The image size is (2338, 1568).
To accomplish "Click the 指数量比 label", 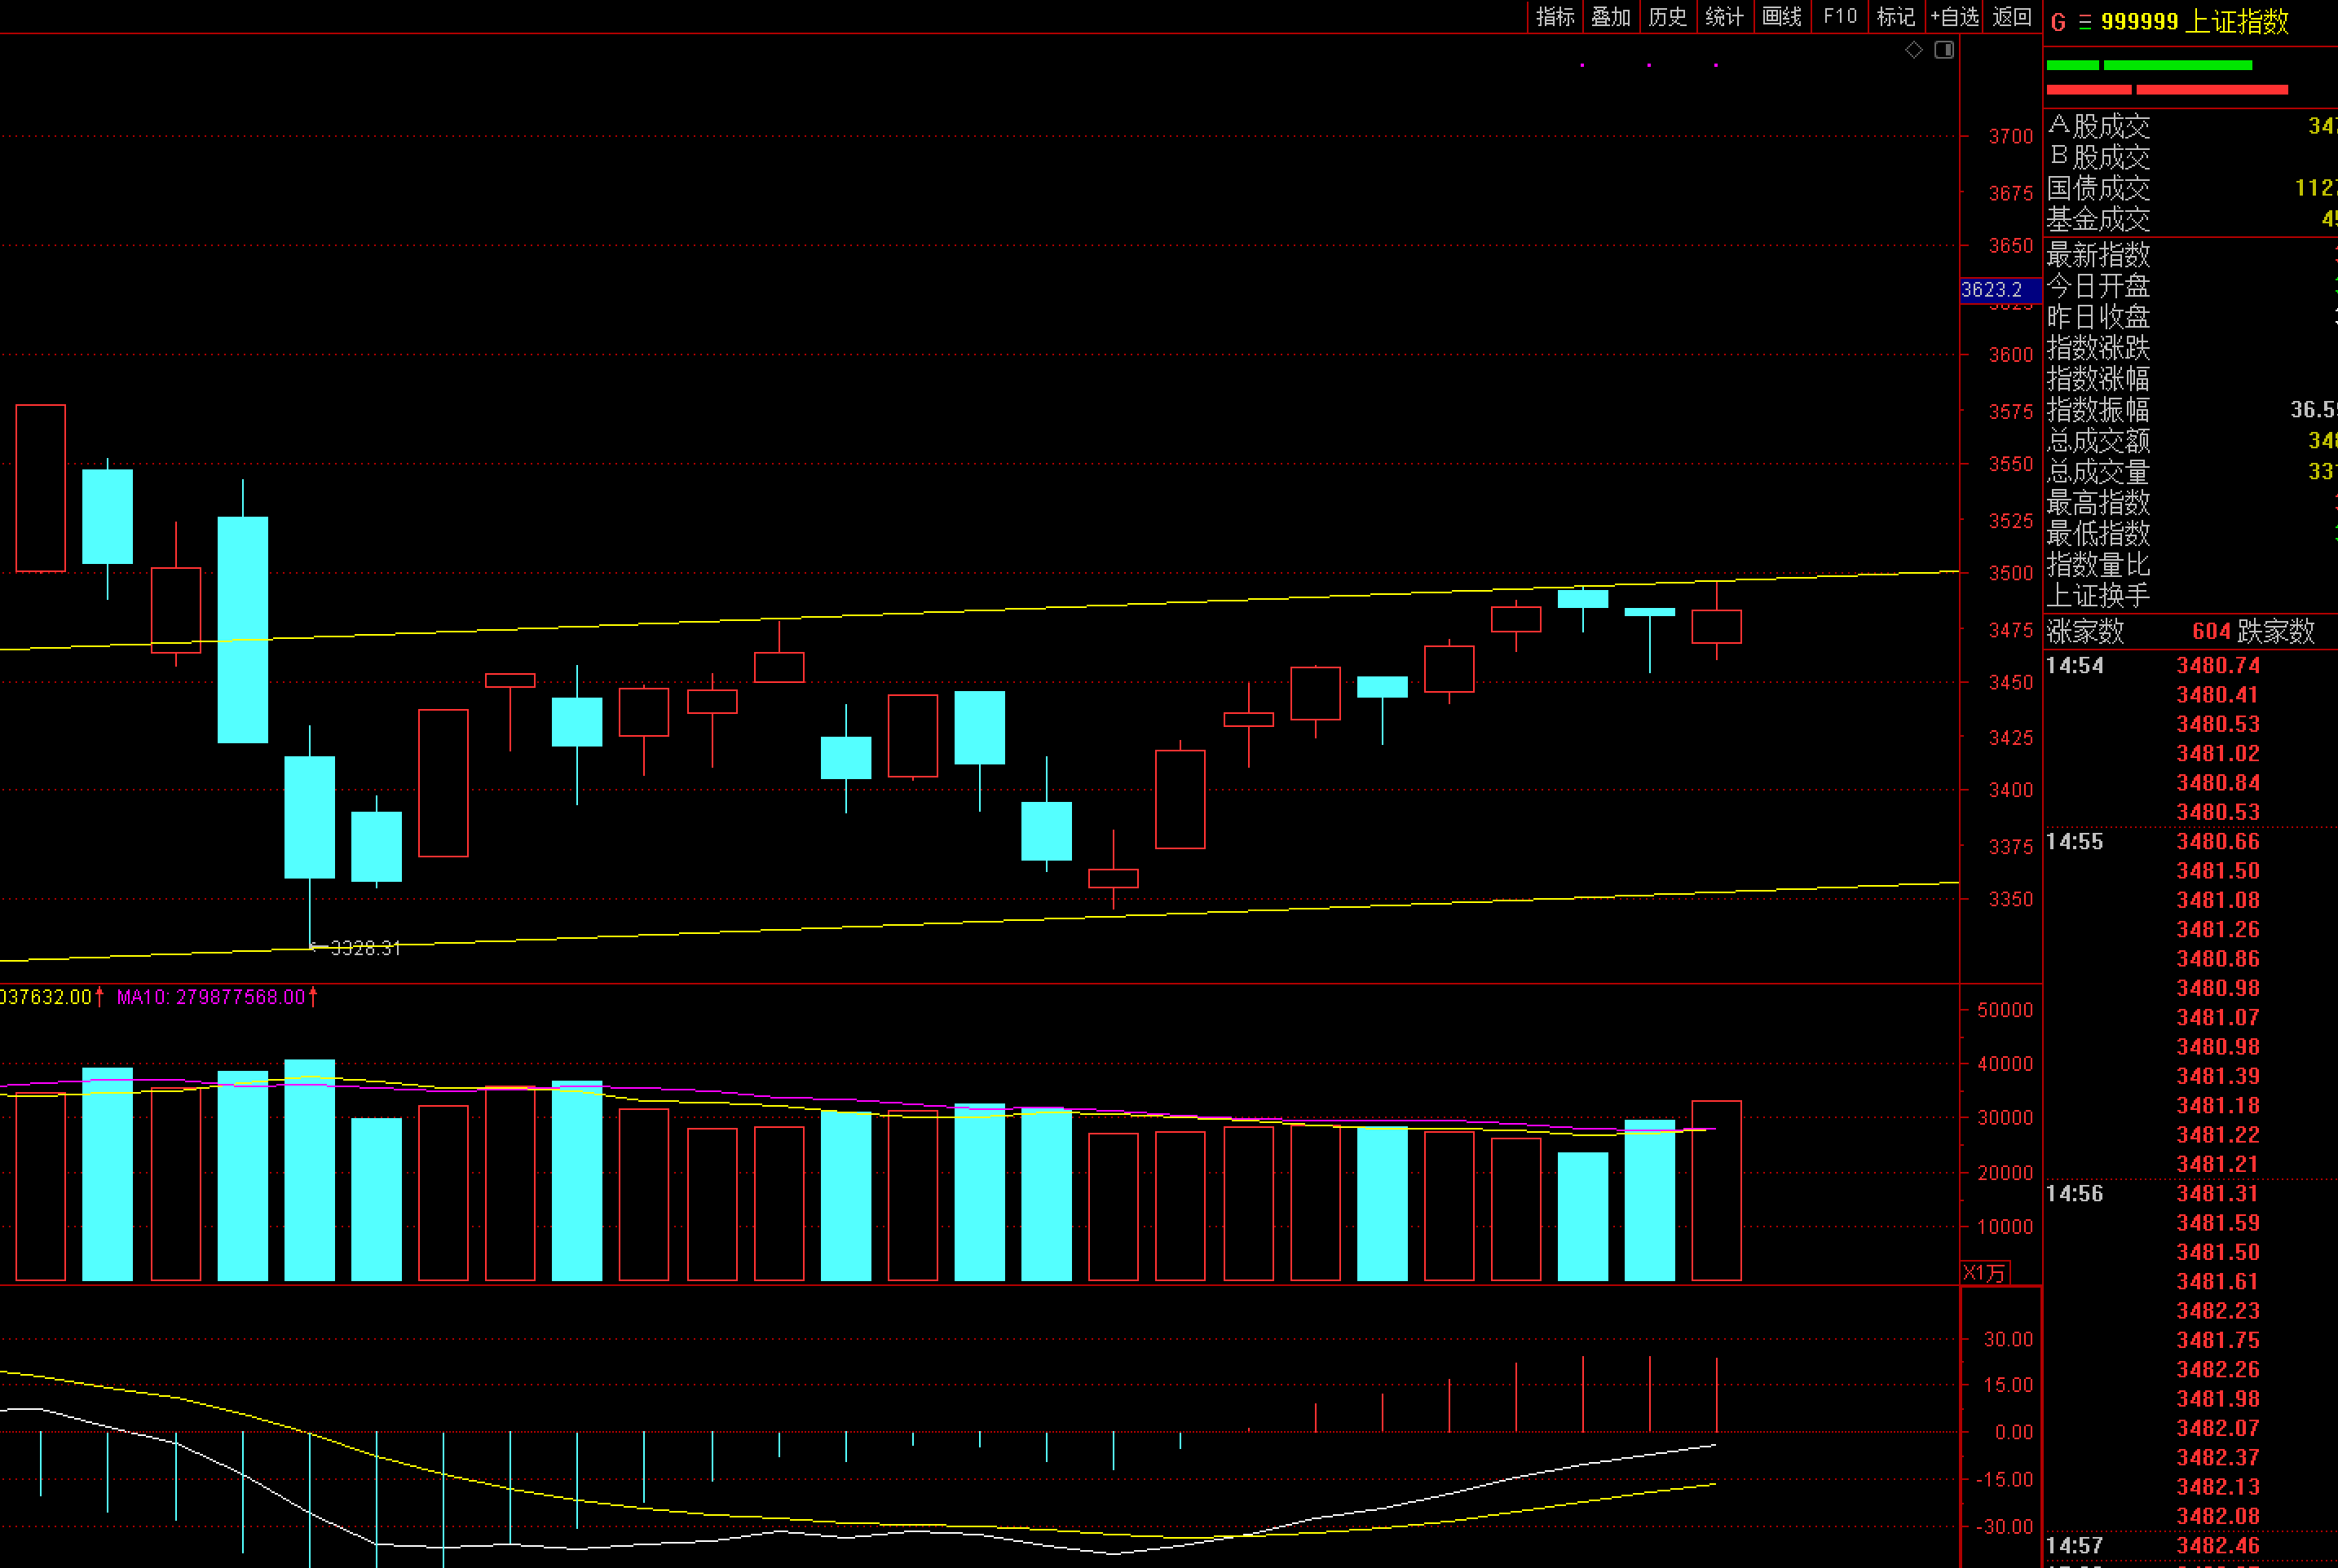I will click(2098, 565).
